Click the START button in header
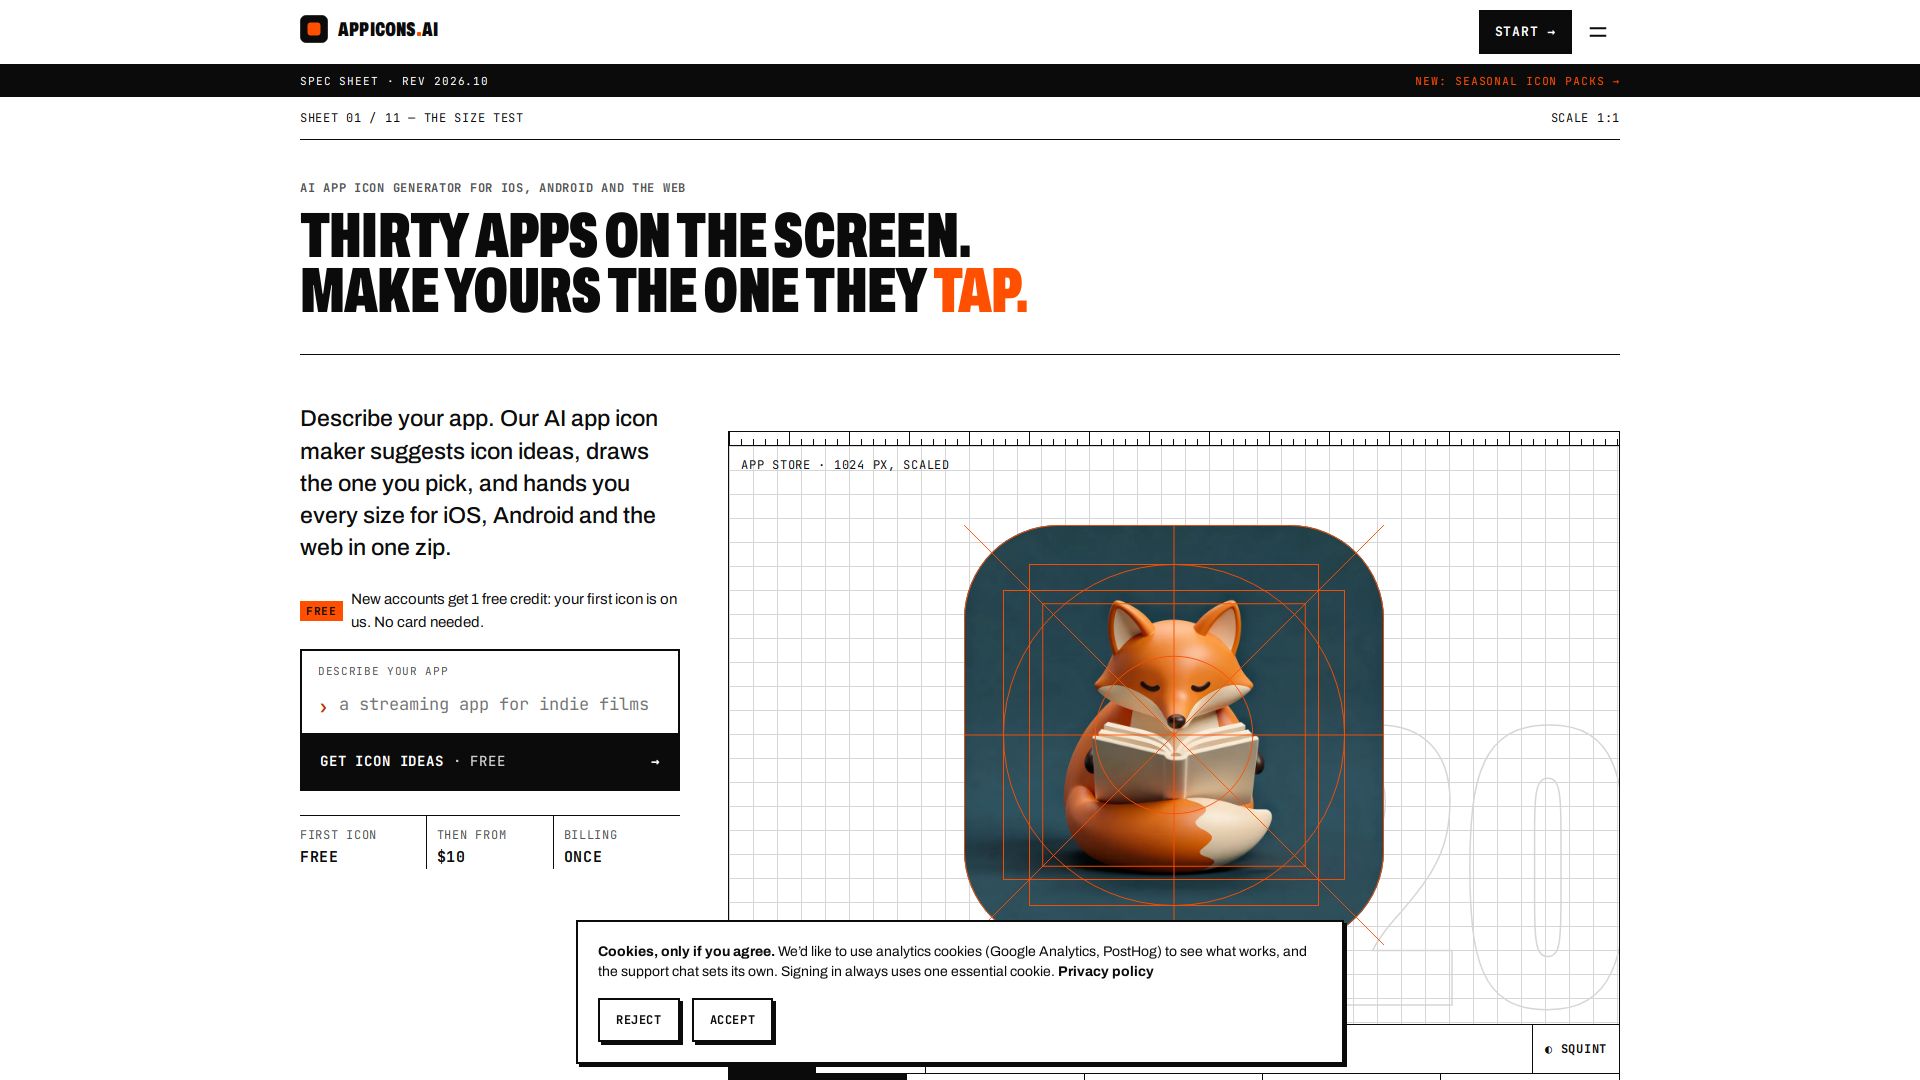Image resolution: width=1920 pixels, height=1080 pixels. coord(1525,32)
